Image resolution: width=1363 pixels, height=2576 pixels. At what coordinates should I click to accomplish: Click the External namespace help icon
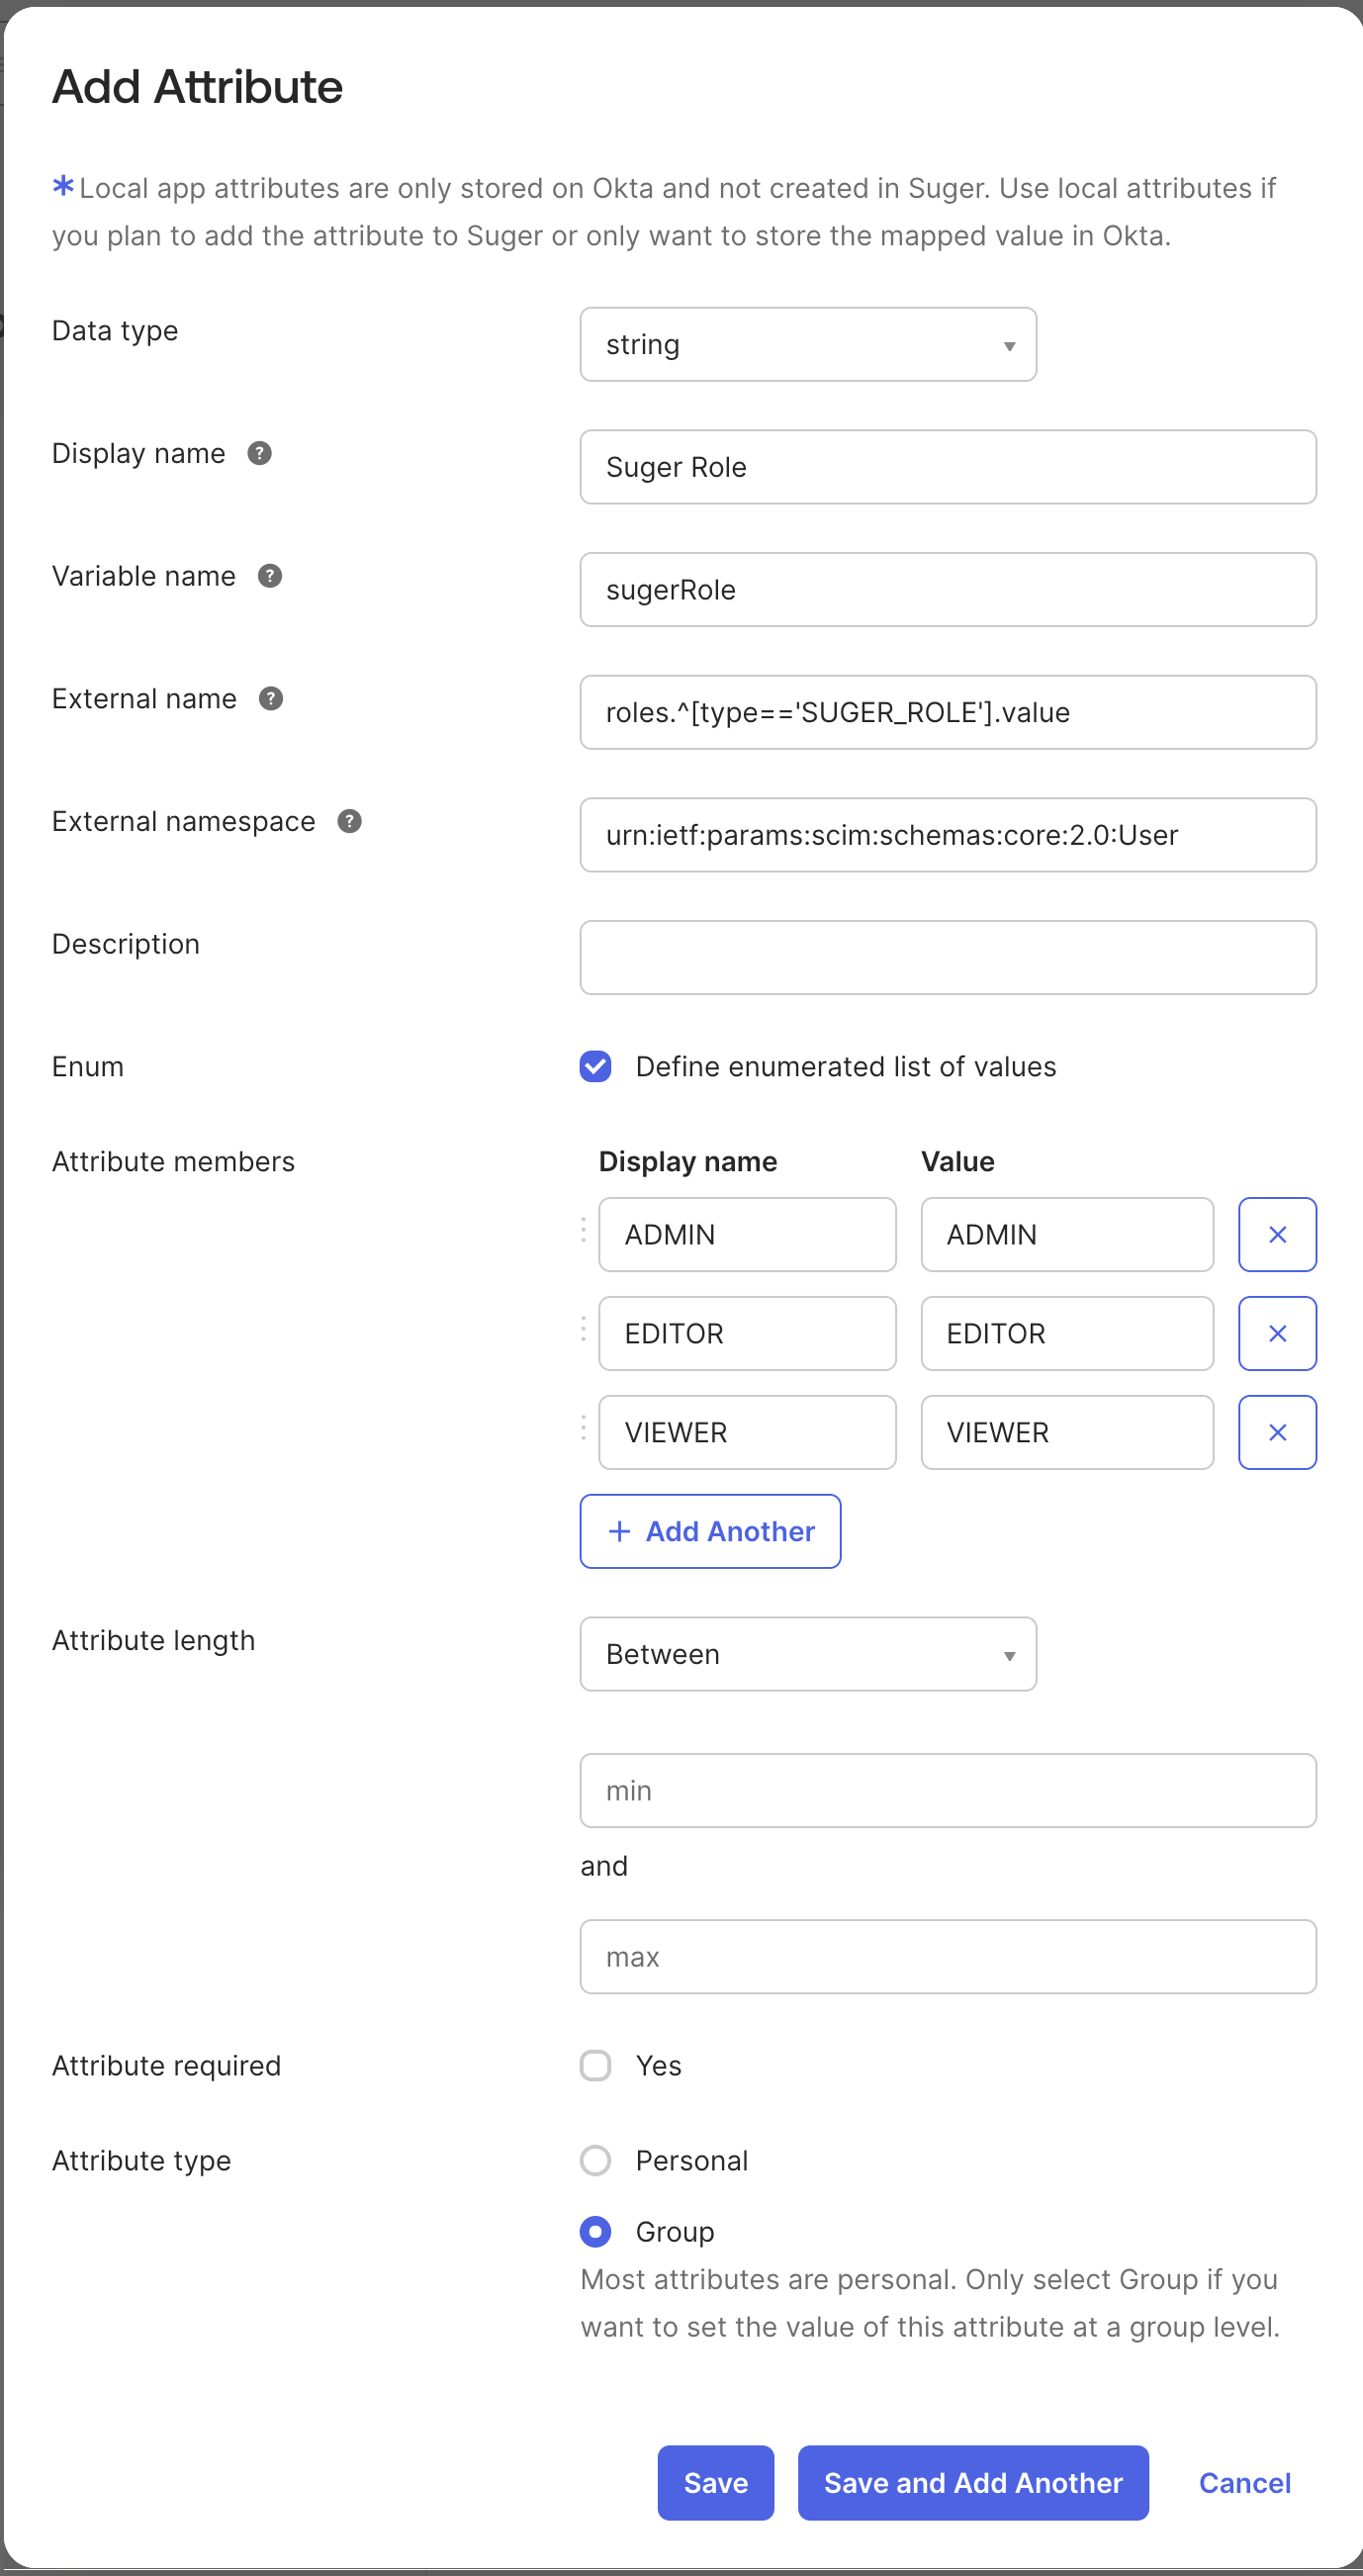[x=349, y=821]
